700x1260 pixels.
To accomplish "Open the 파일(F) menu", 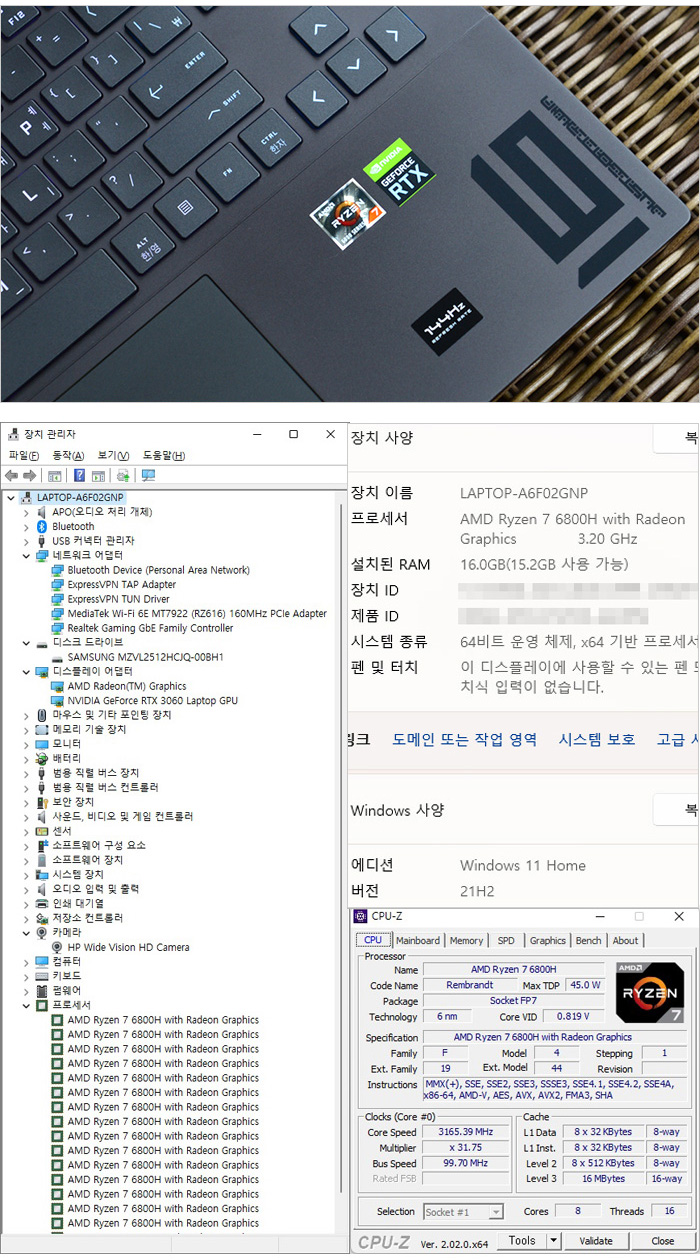I will coord(24,456).
